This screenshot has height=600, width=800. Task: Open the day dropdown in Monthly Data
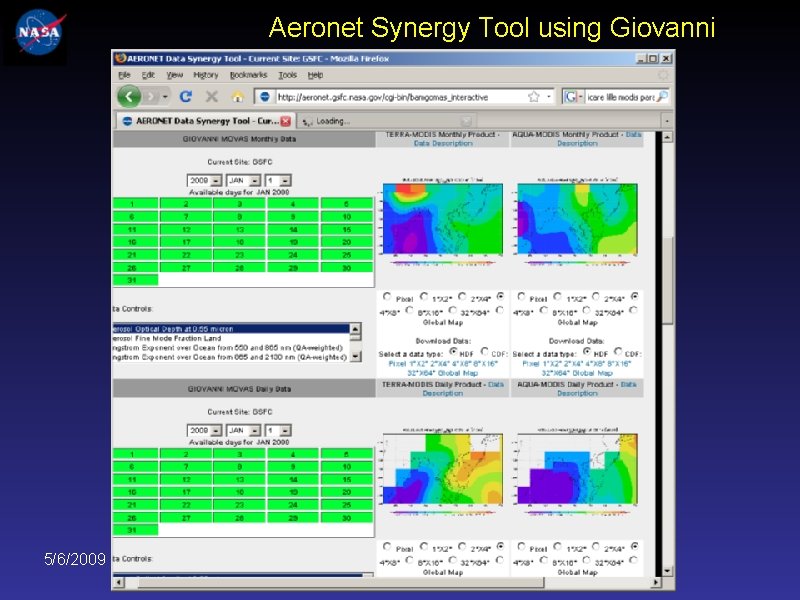tap(278, 180)
